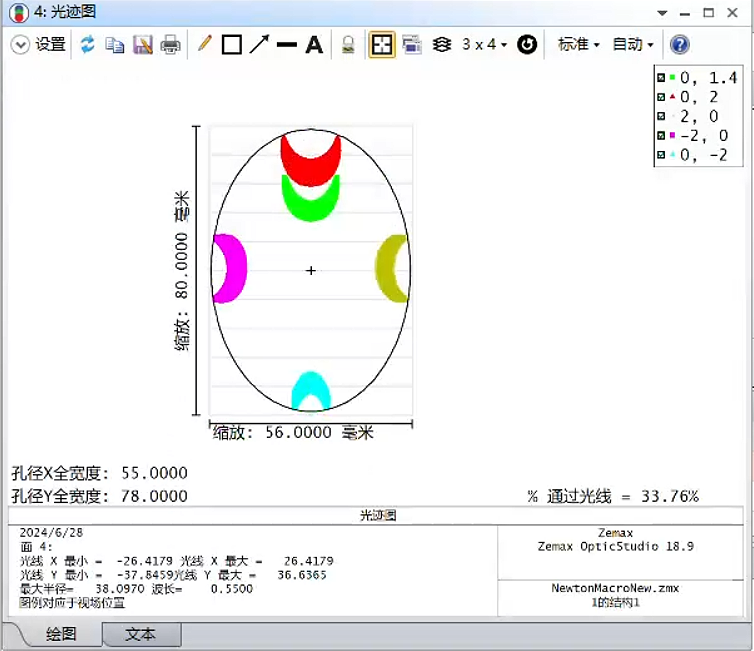
Task: Click the lock window icon
Action: (x=348, y=45)
